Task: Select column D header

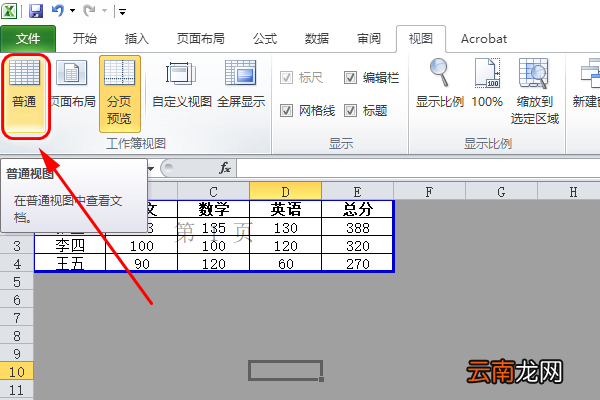Action: click(x=285, y=191)
